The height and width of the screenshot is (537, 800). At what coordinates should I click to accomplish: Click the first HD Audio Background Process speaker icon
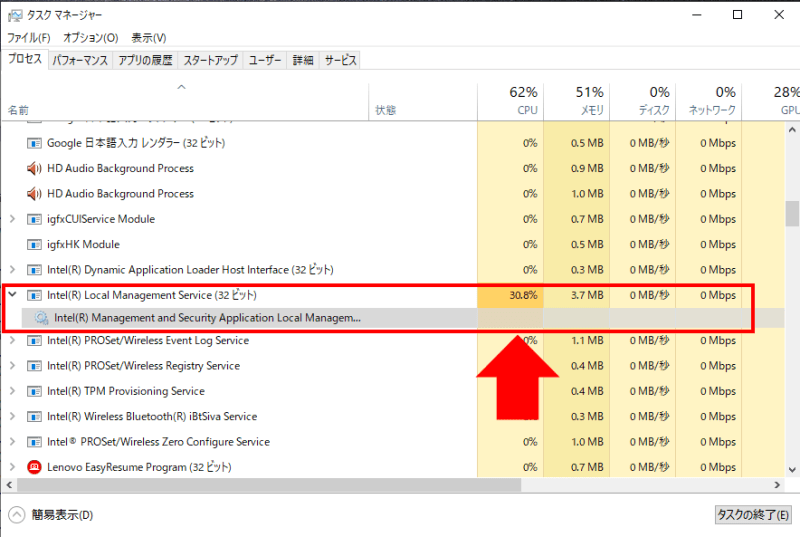click(34, 168)
